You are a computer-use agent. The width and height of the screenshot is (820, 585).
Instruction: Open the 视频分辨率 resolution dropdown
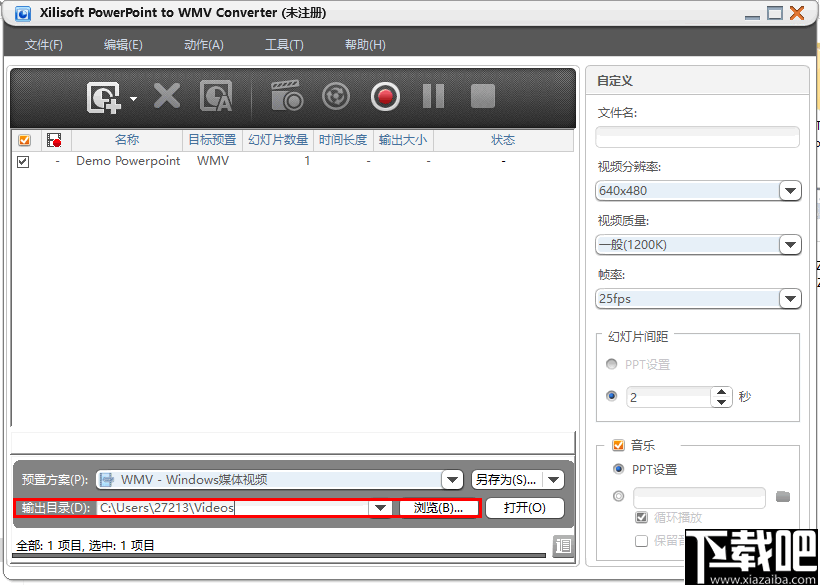tap(790, 190)
